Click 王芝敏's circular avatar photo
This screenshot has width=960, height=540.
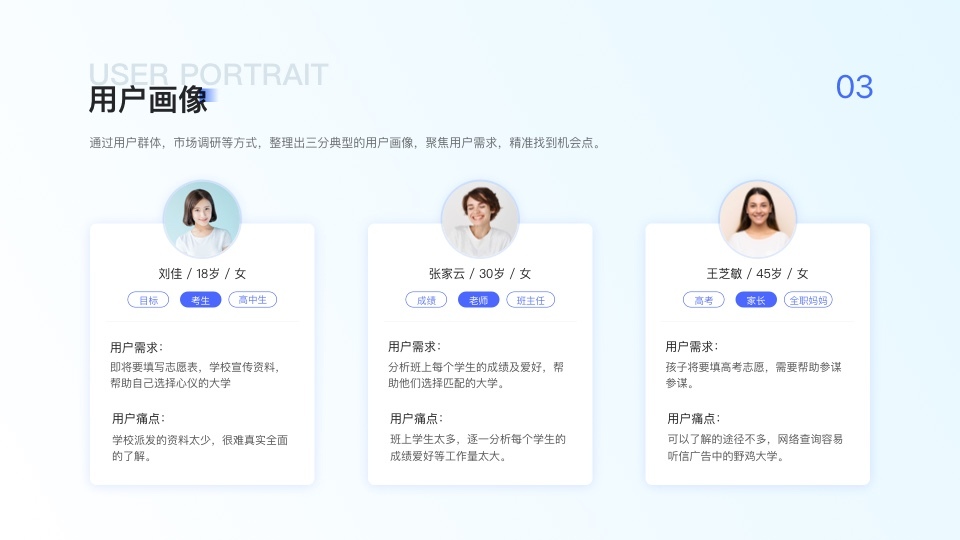point(757,219)
